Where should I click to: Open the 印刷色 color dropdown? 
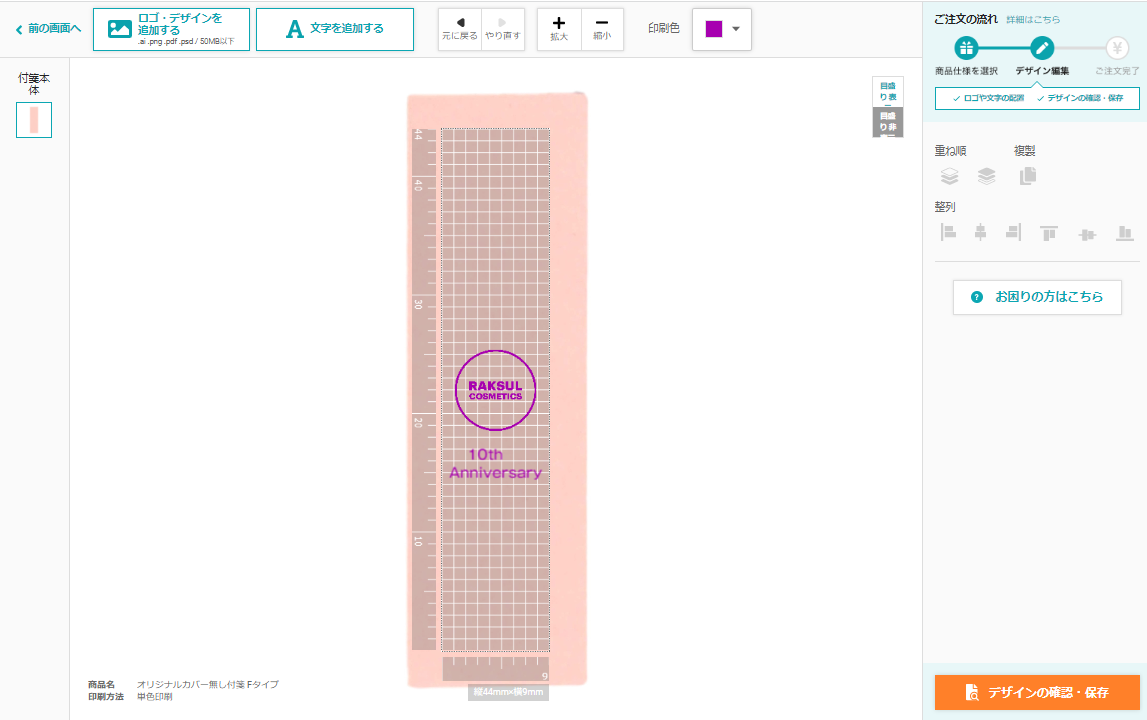point(722,29)
